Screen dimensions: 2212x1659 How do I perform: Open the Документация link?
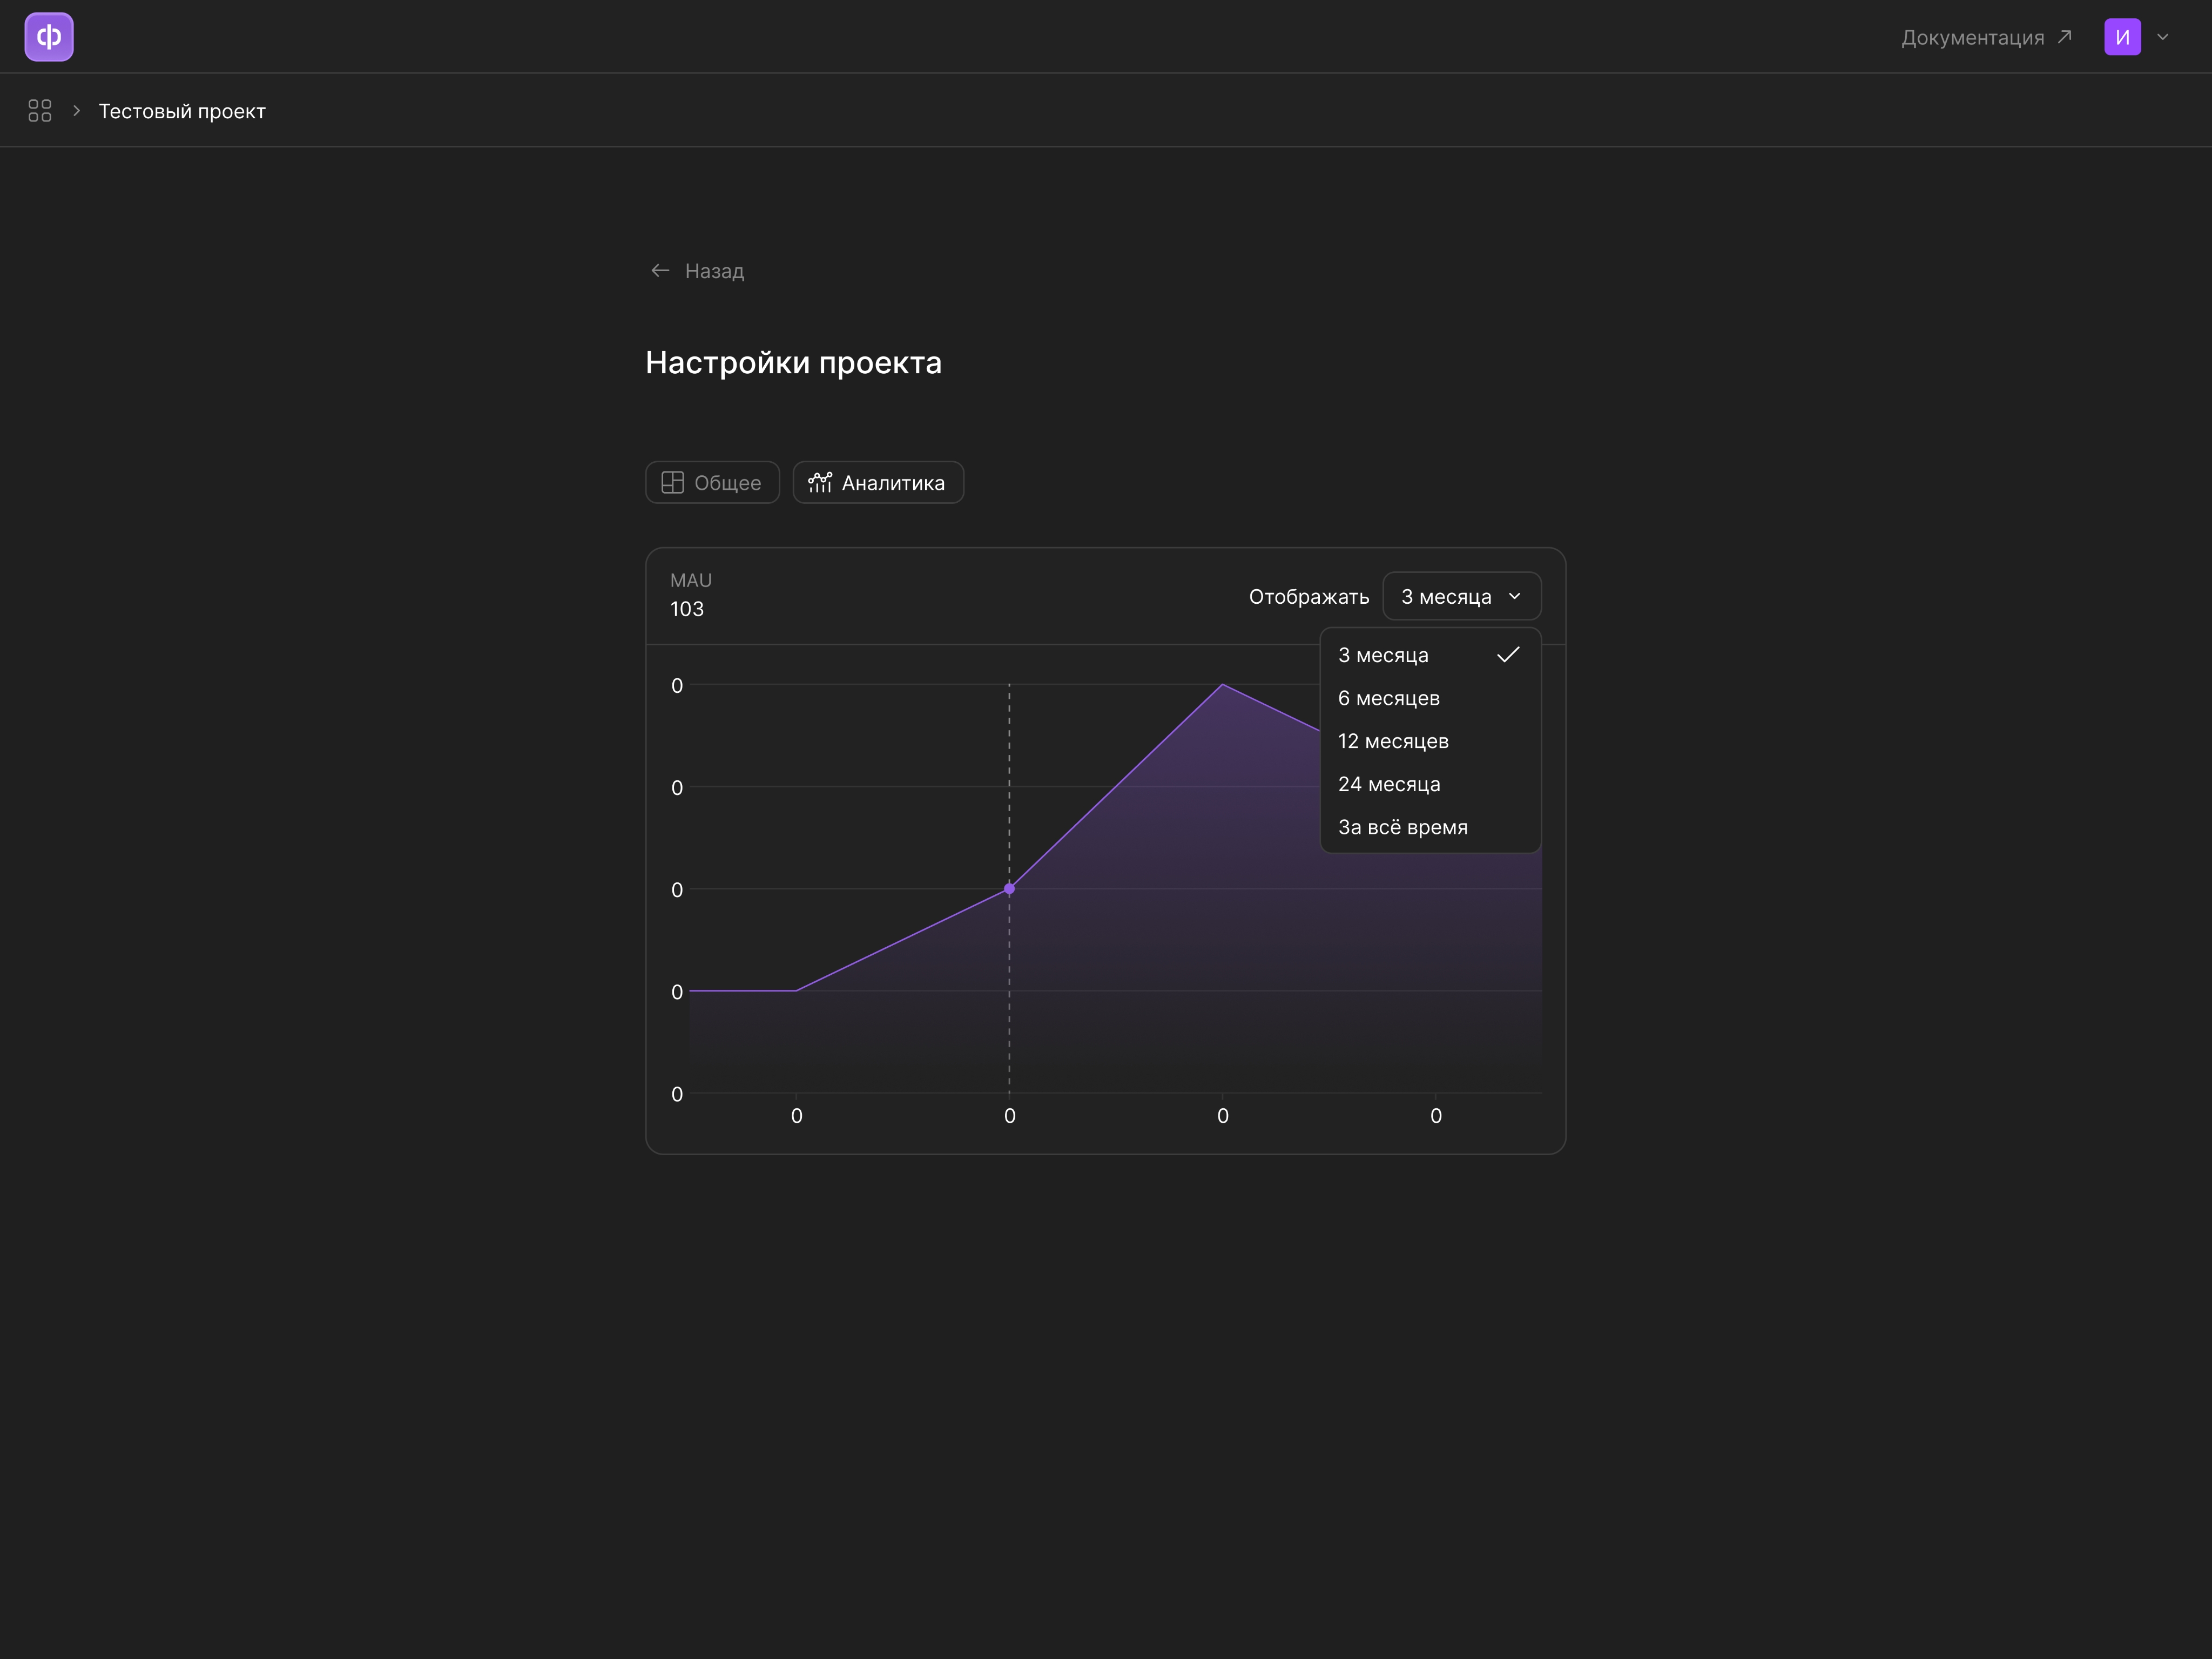(x=1986, y=38)
